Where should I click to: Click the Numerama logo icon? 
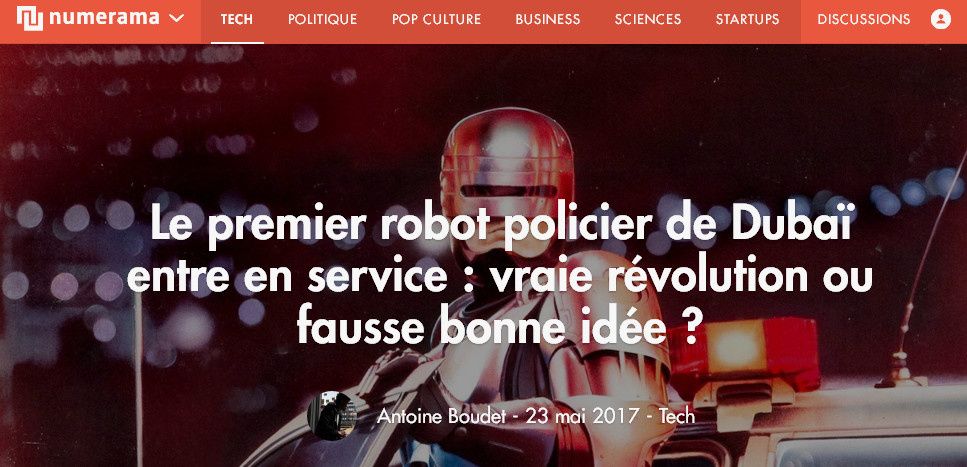click(30, 19)
